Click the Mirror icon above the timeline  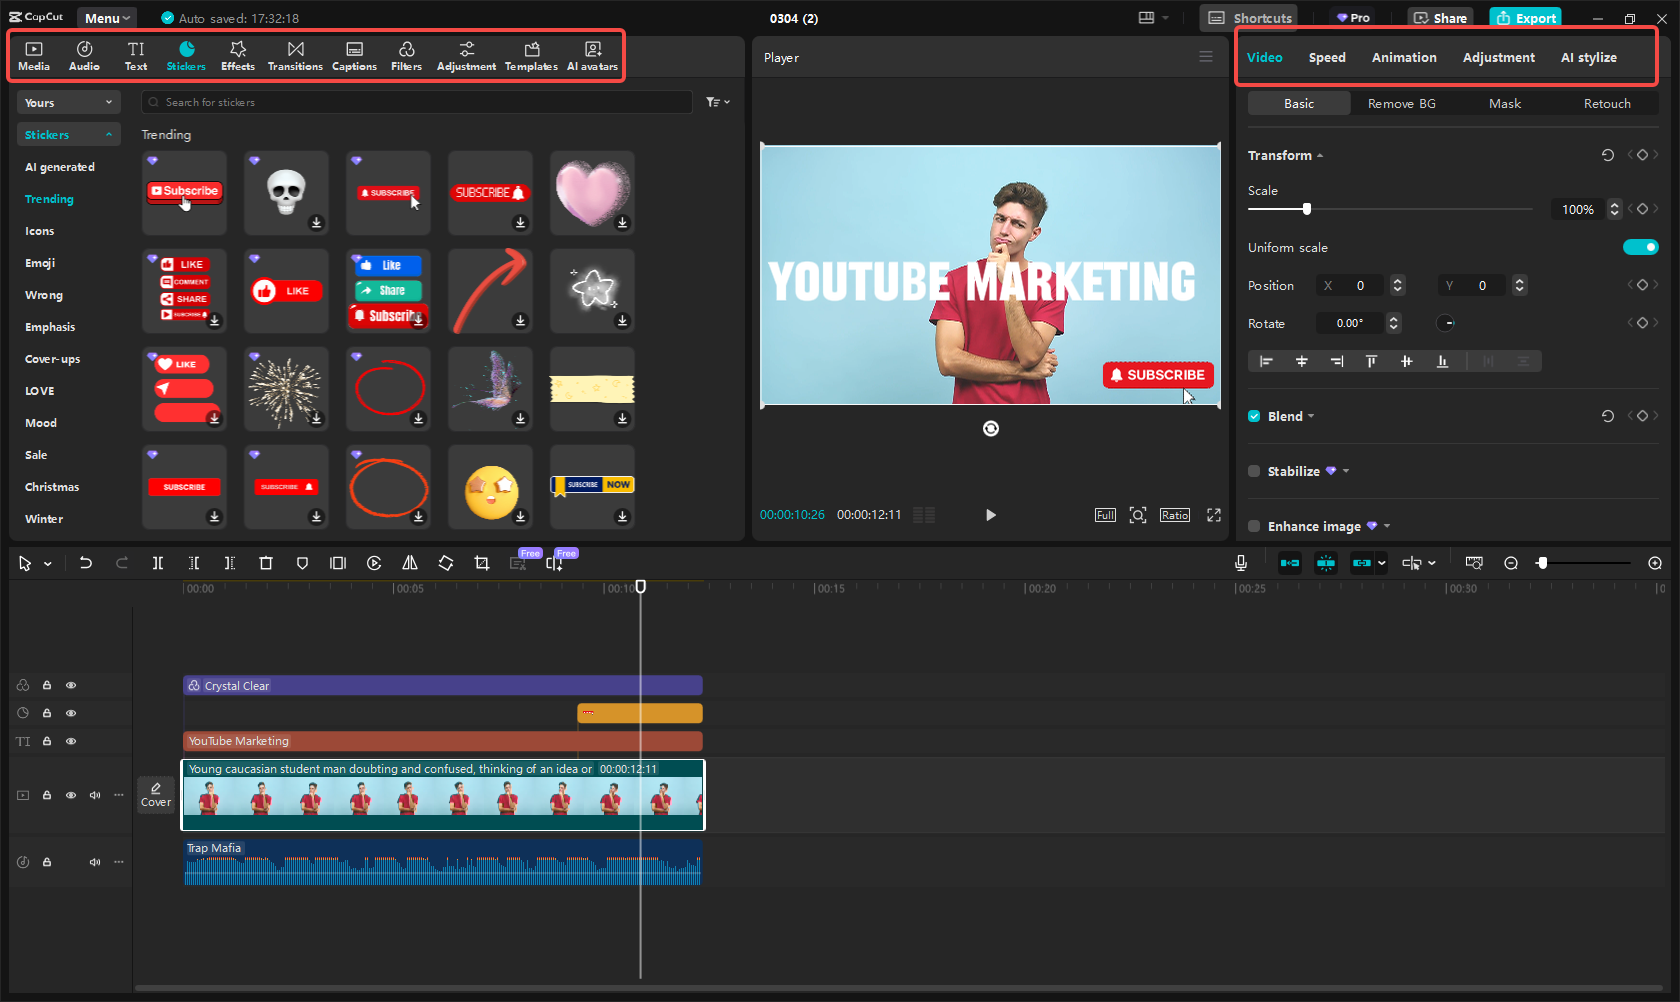click(x=409, y=563)
